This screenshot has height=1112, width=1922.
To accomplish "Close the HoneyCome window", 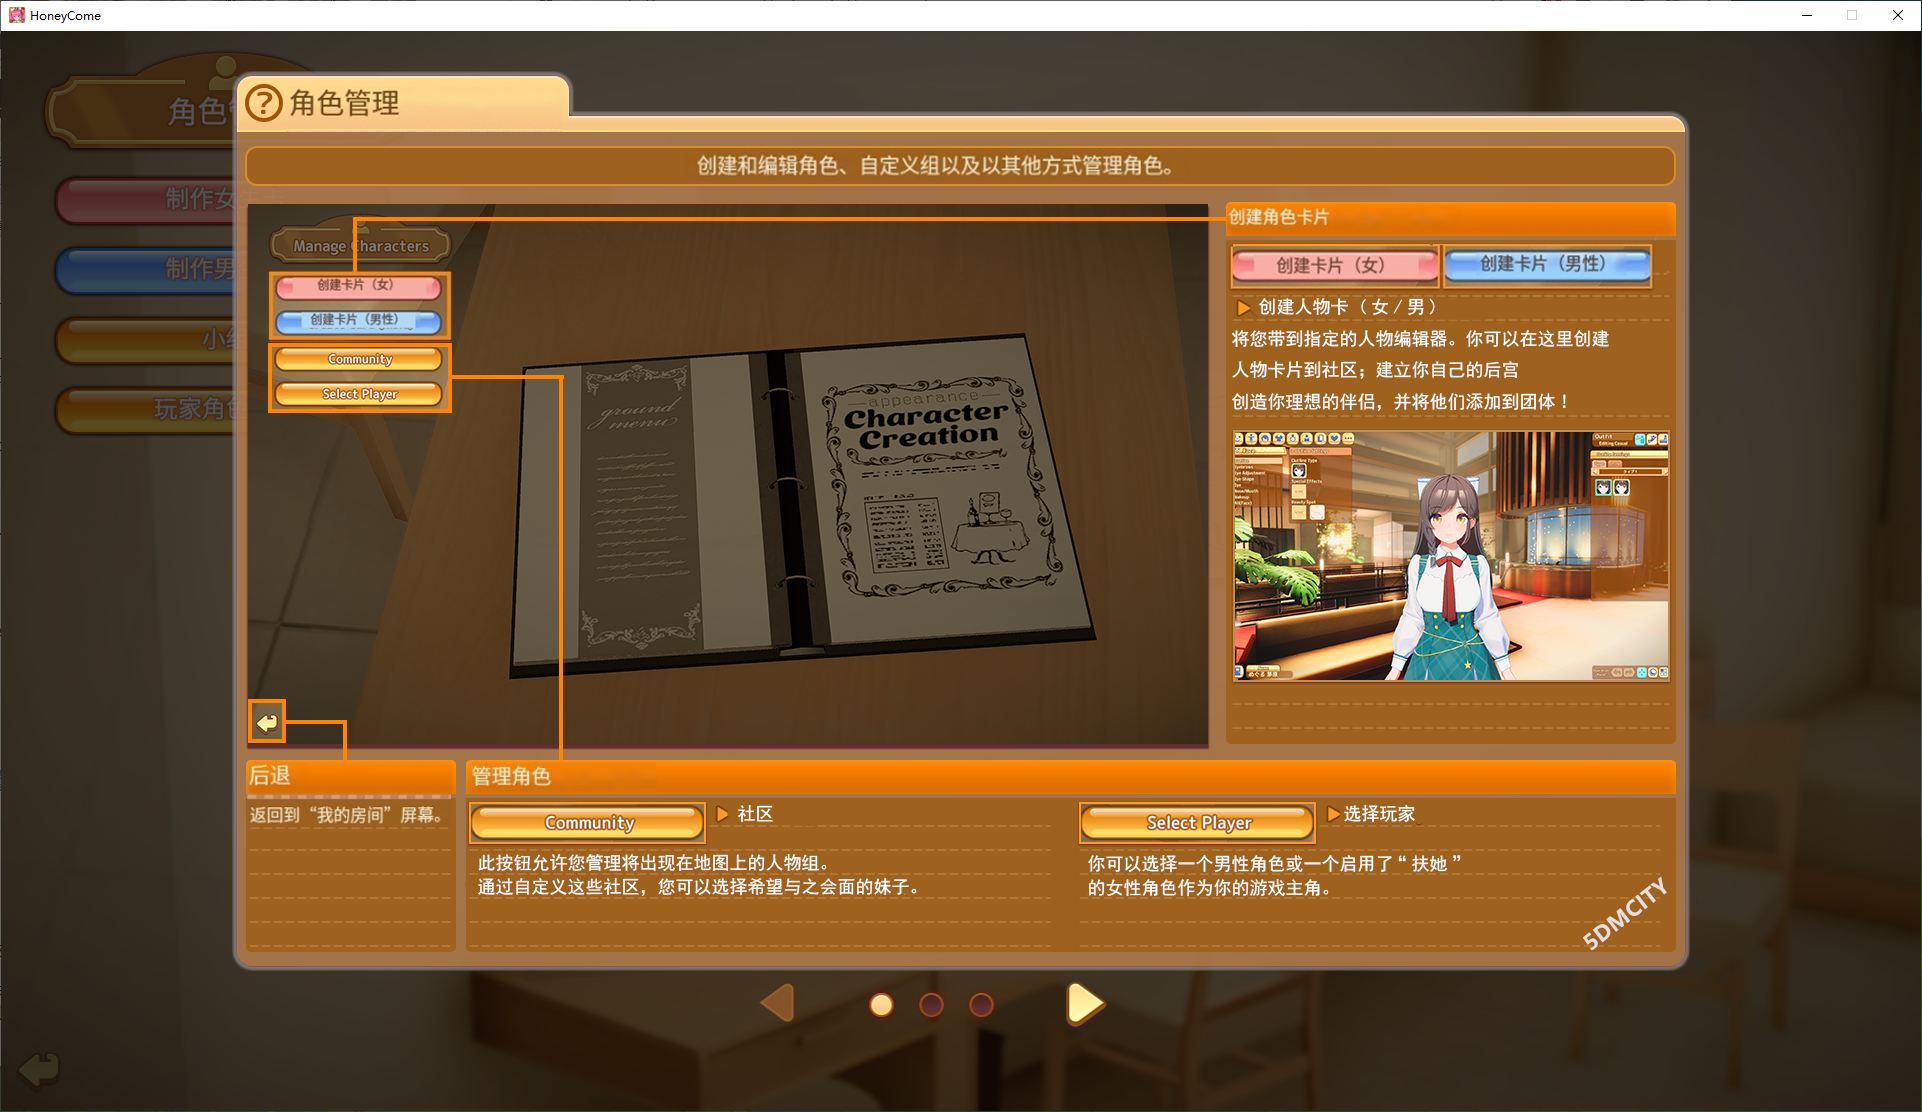I will click(x=1897, y=15).
